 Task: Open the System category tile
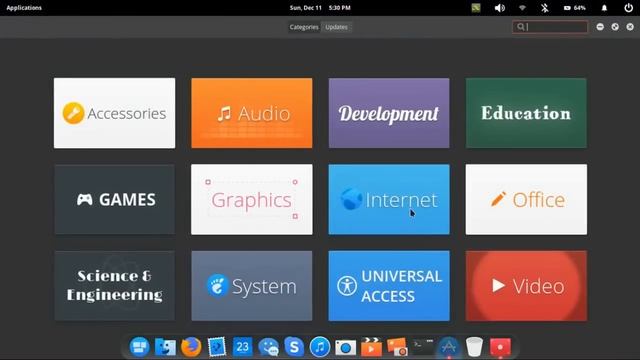252,286
